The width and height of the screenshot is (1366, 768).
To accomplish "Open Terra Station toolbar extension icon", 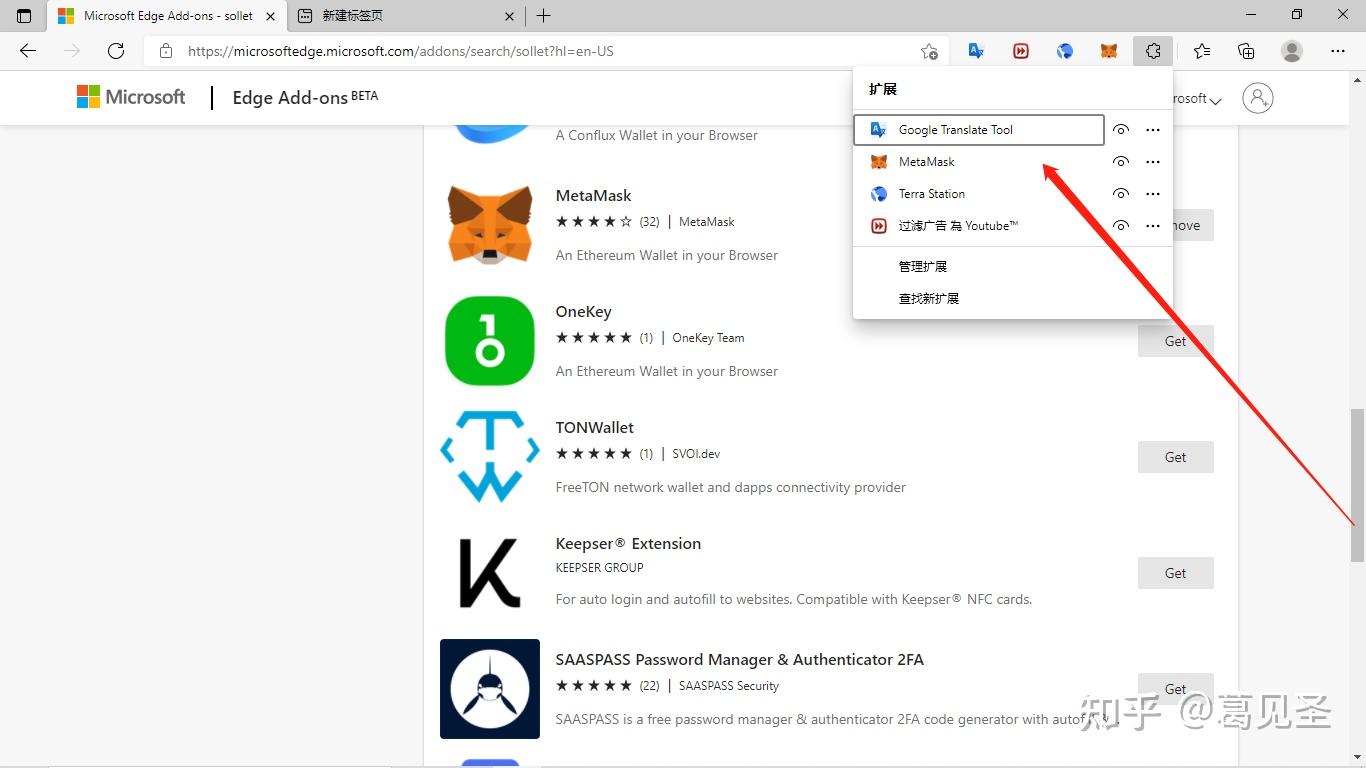I will pyautogui.click(x=1064, y=51).
